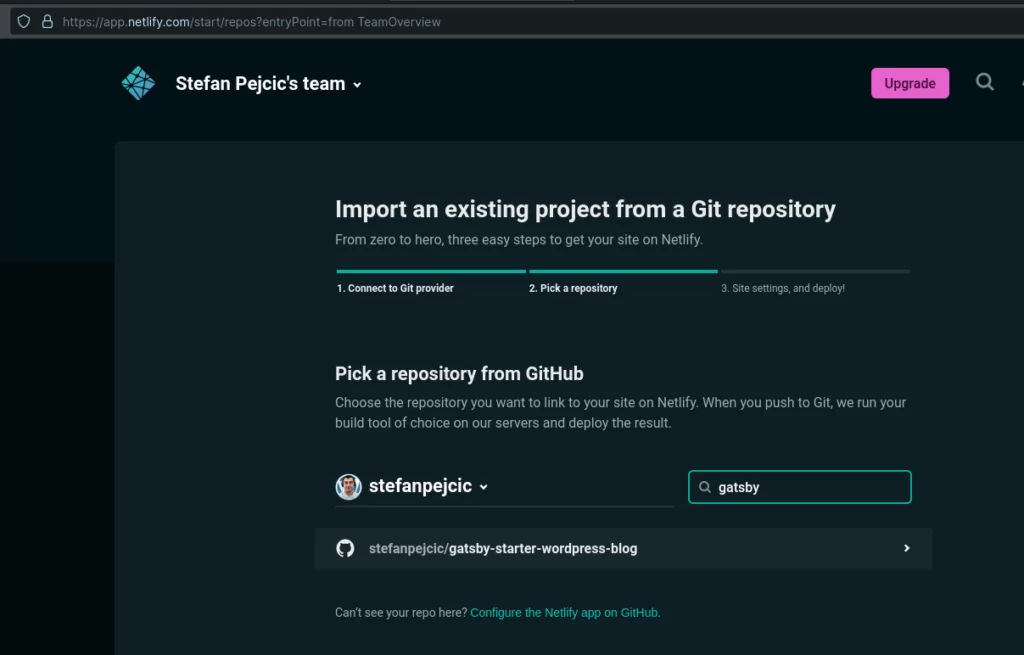Click the Upgrade button
The height and width of the screenshot is (655, 1024).
tap(910, 83)
